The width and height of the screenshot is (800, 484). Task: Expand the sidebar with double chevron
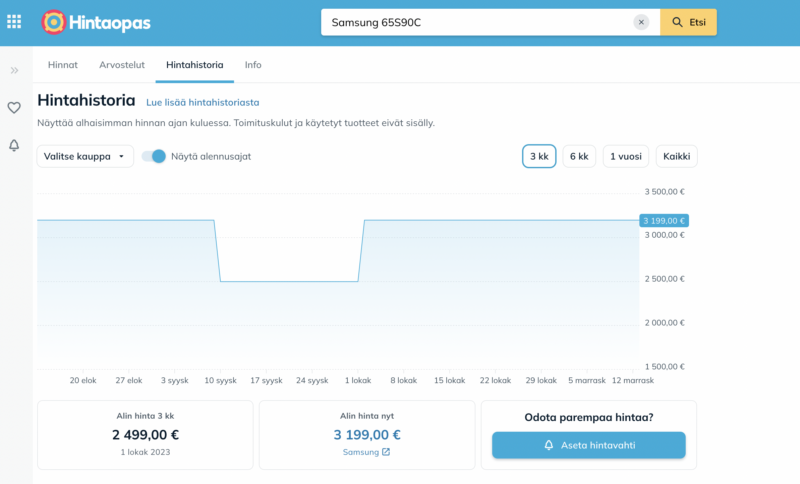[x=14, y=71]
